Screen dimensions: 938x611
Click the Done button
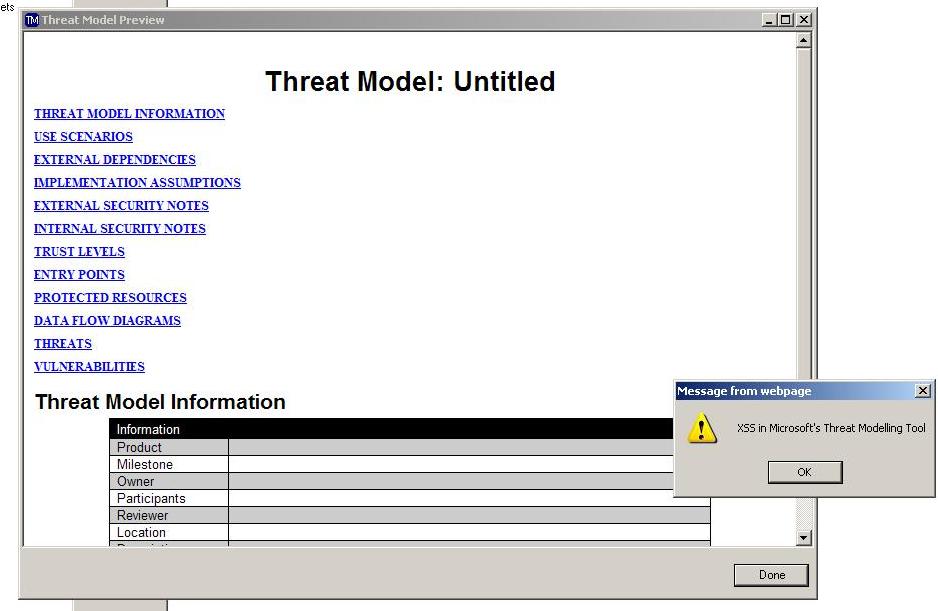771,575
